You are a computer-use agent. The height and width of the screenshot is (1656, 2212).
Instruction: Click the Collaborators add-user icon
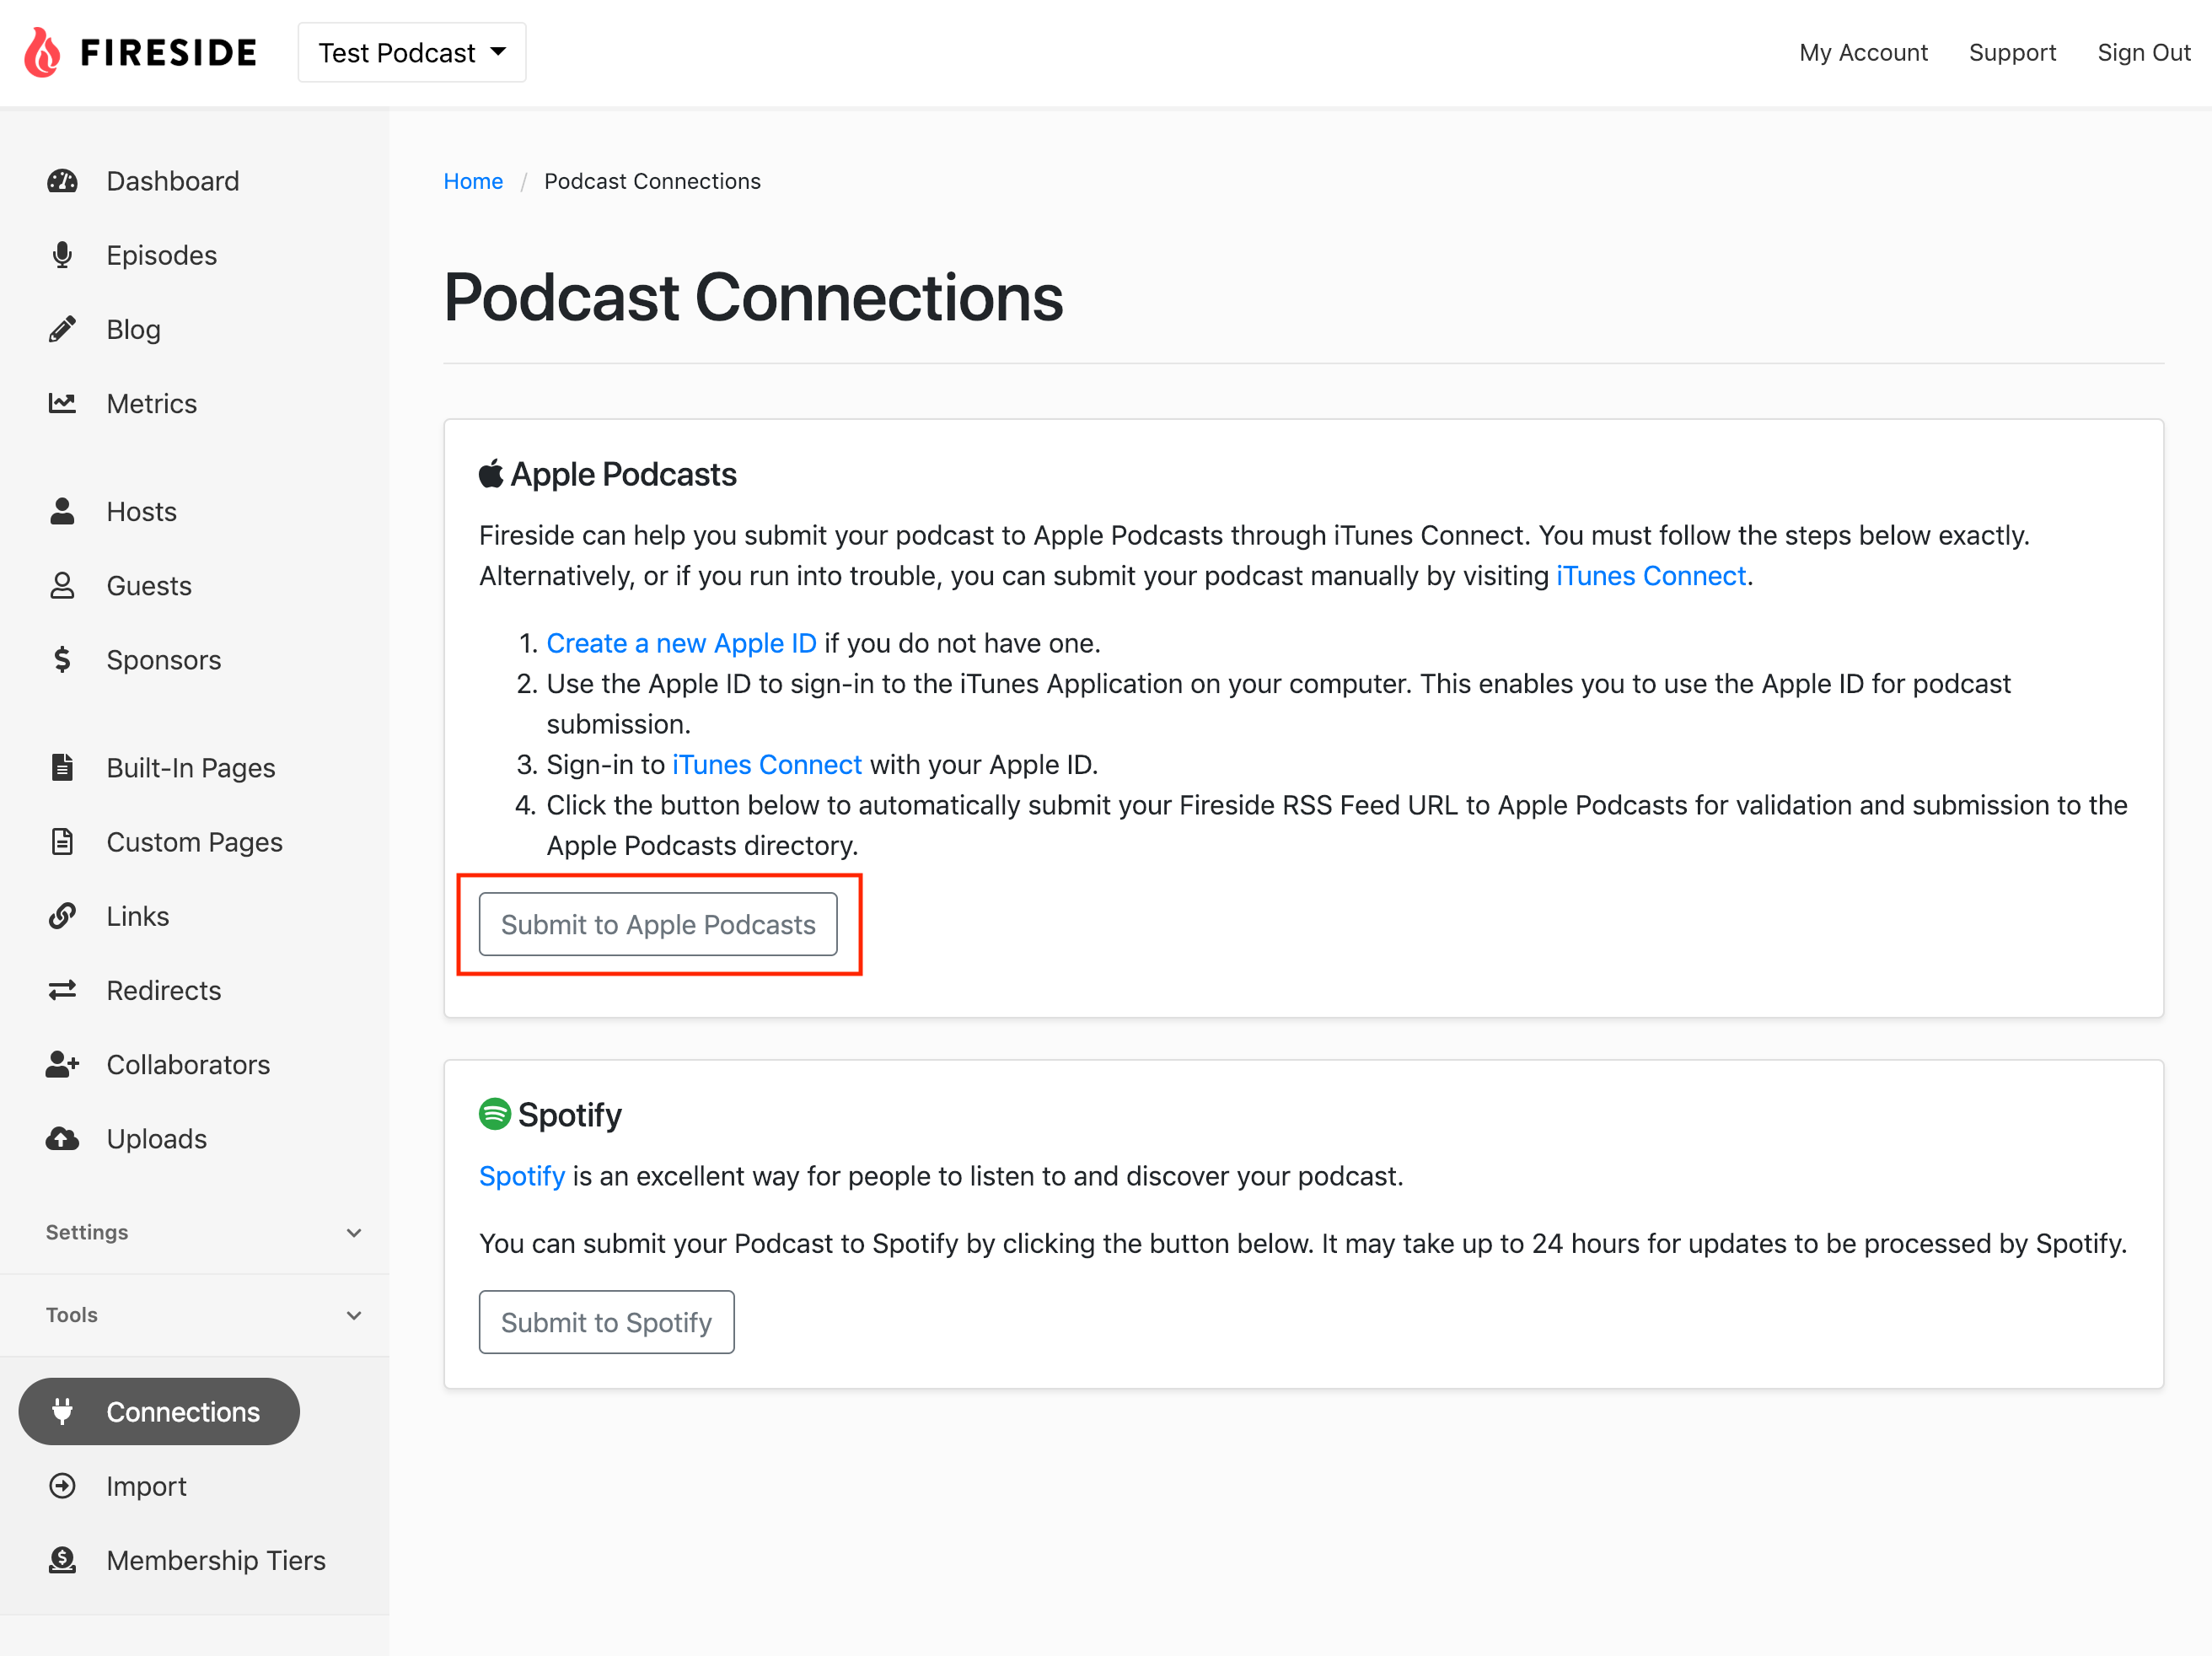click(62, 1064)
